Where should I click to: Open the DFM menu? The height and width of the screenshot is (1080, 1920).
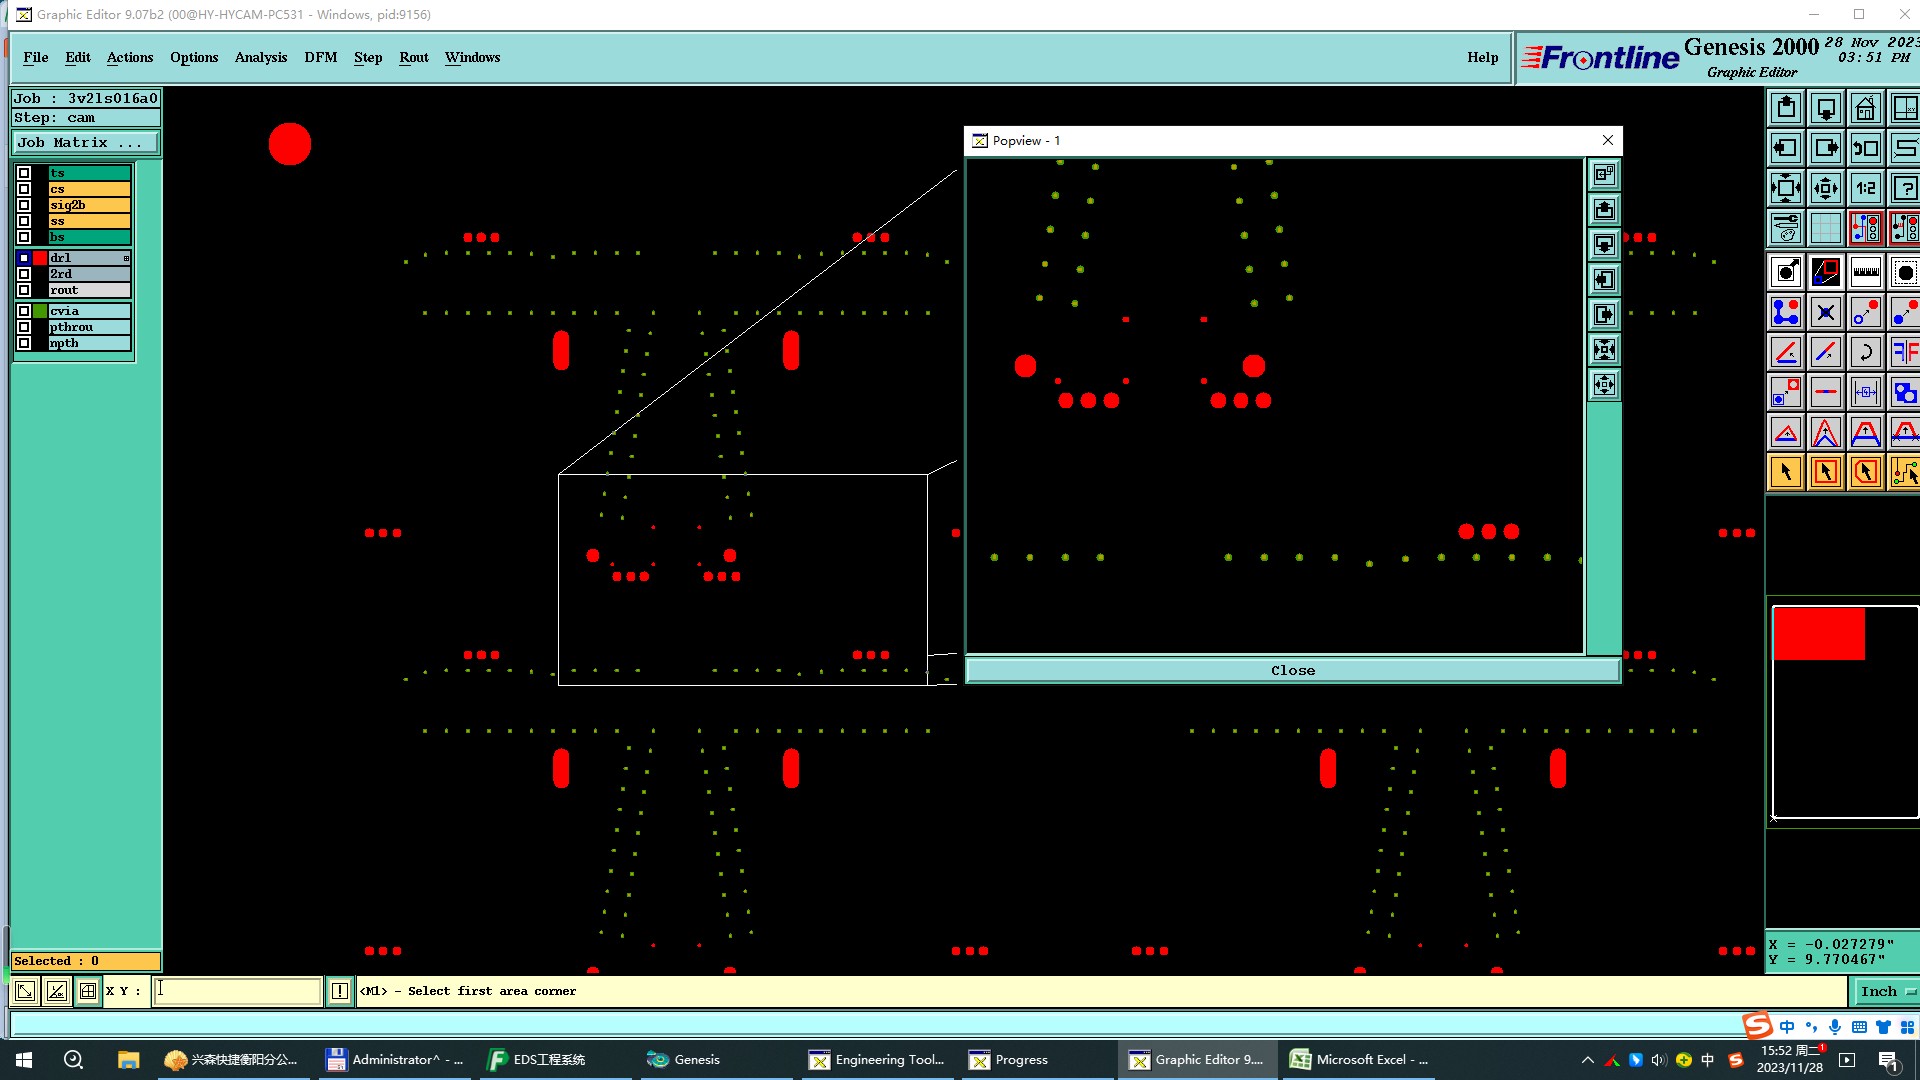point(320,57)
